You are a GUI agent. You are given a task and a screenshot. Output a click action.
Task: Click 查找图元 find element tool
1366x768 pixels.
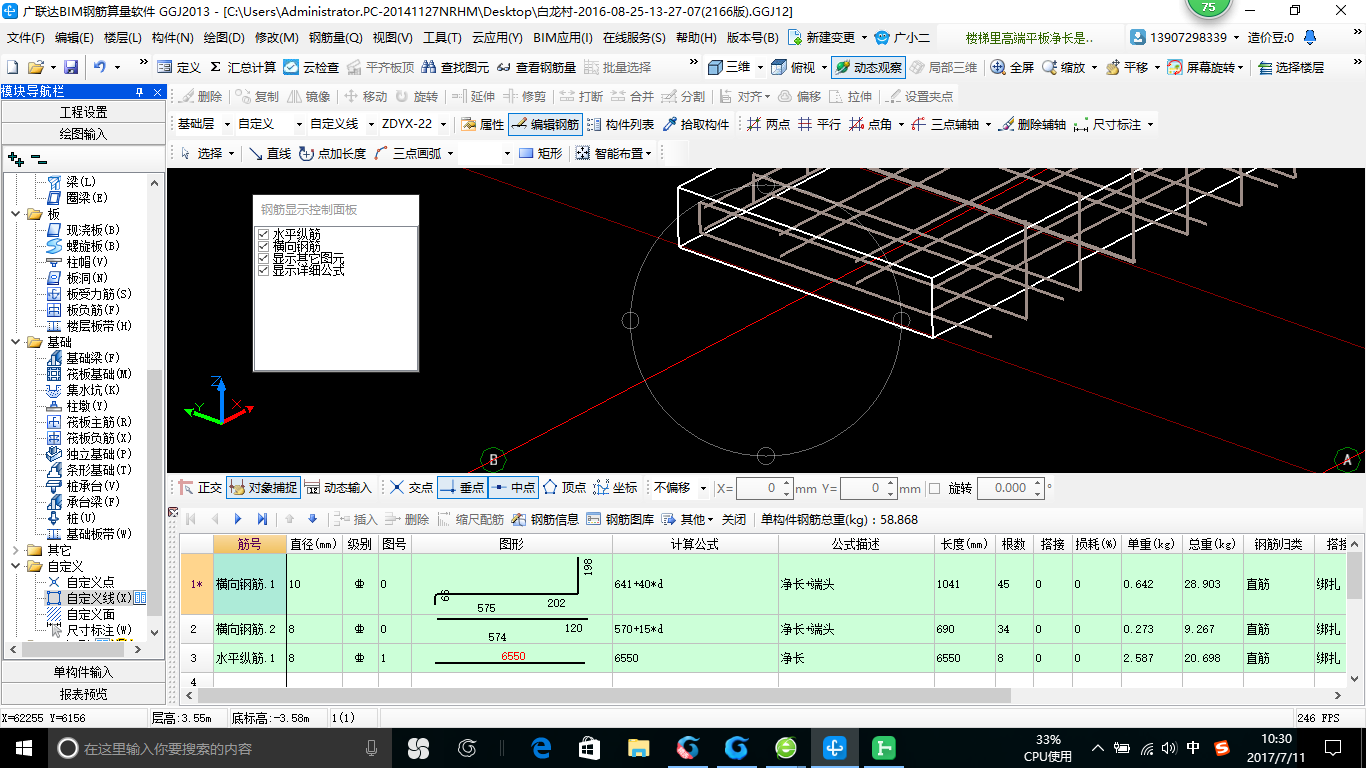456,67
